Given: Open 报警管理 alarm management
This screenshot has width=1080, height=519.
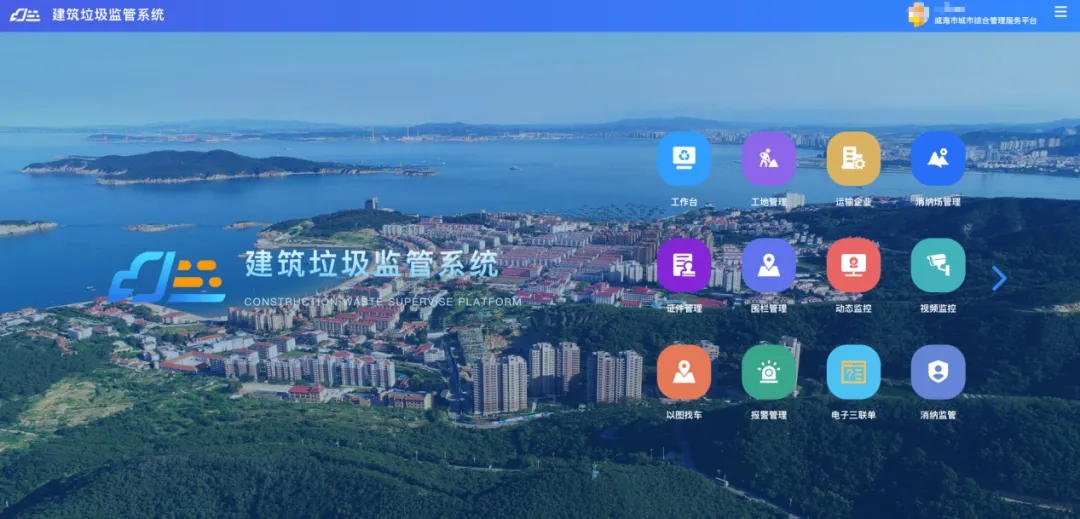Looking at the screenshot, I should [768, 373].
